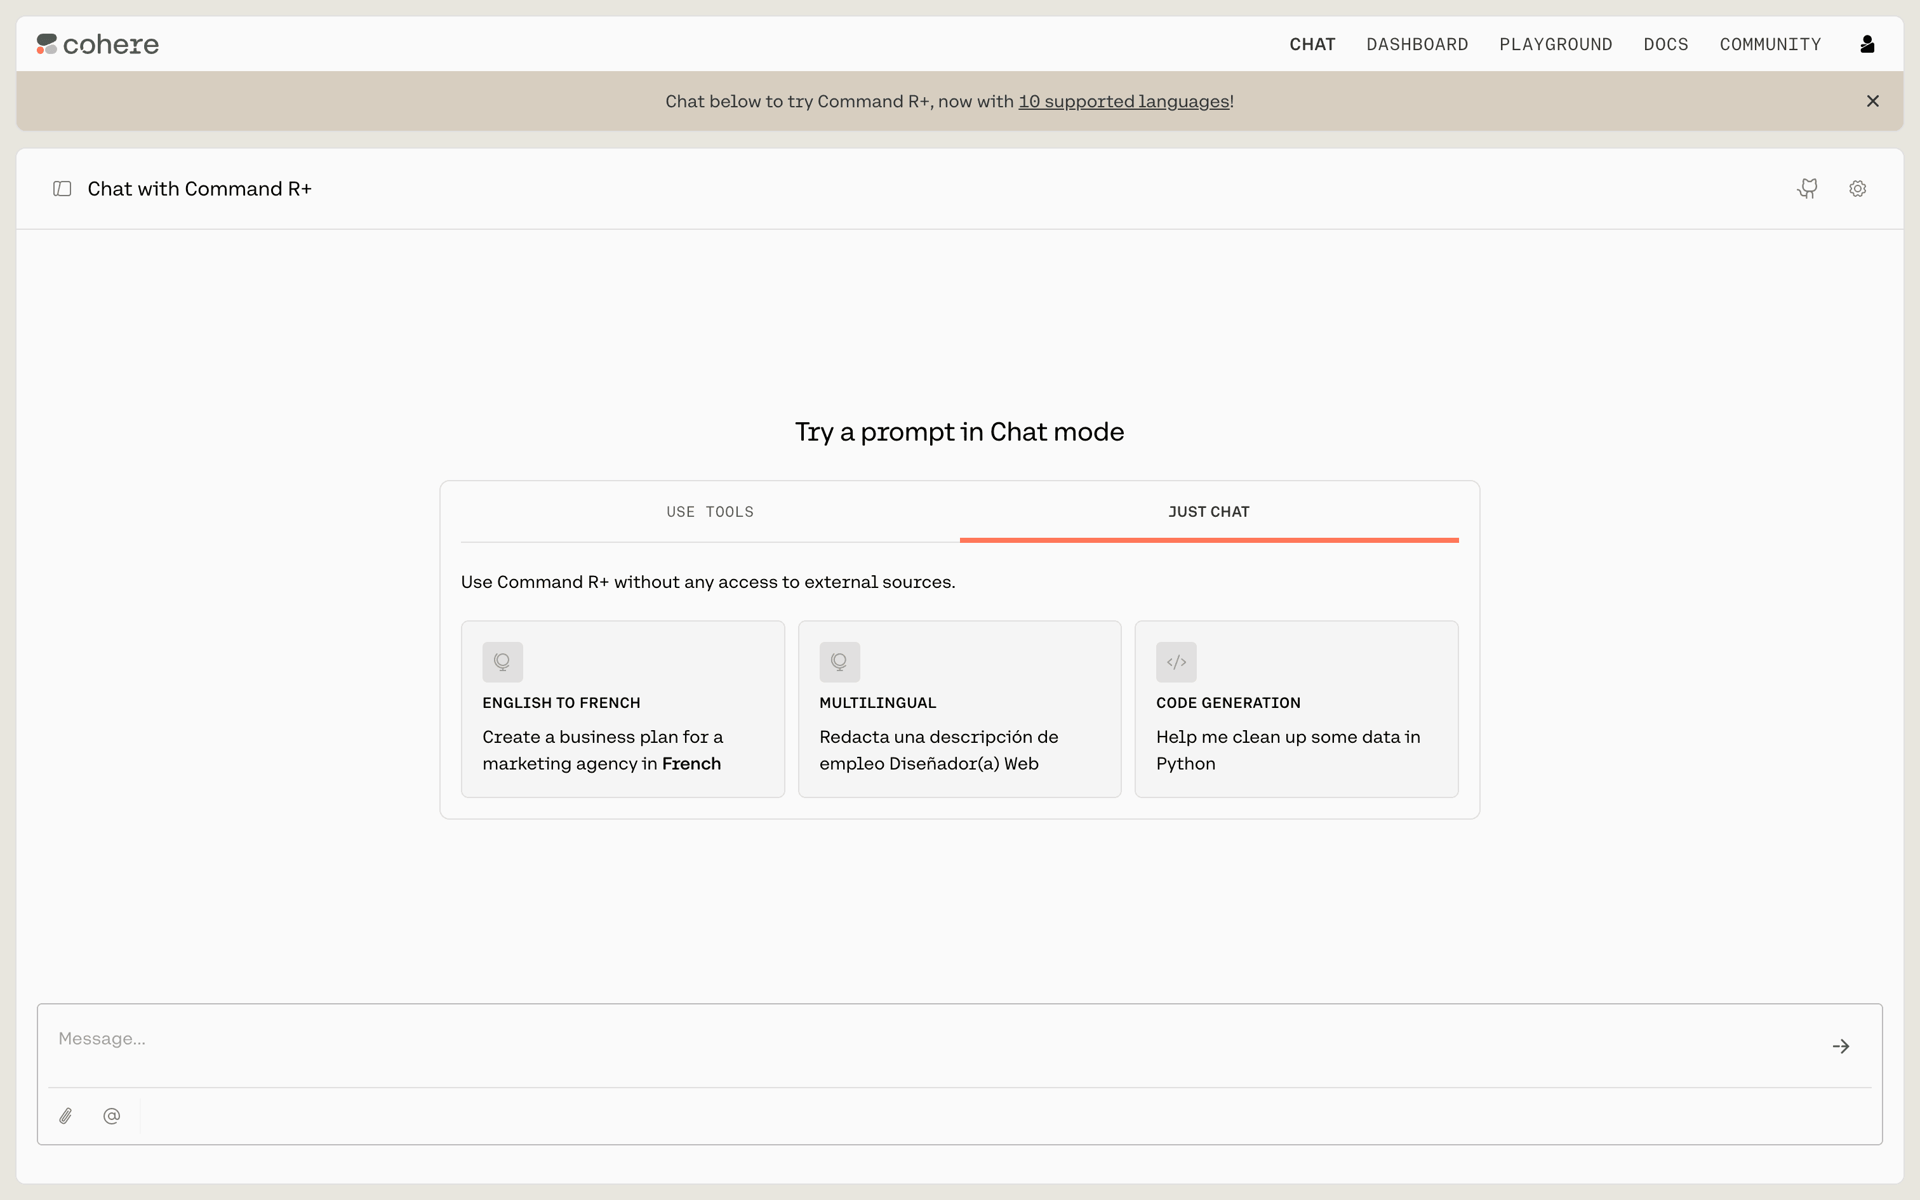Follow the 10 supported languages link
Screen dimensions: 1920x1200
tap(1124, 101)
